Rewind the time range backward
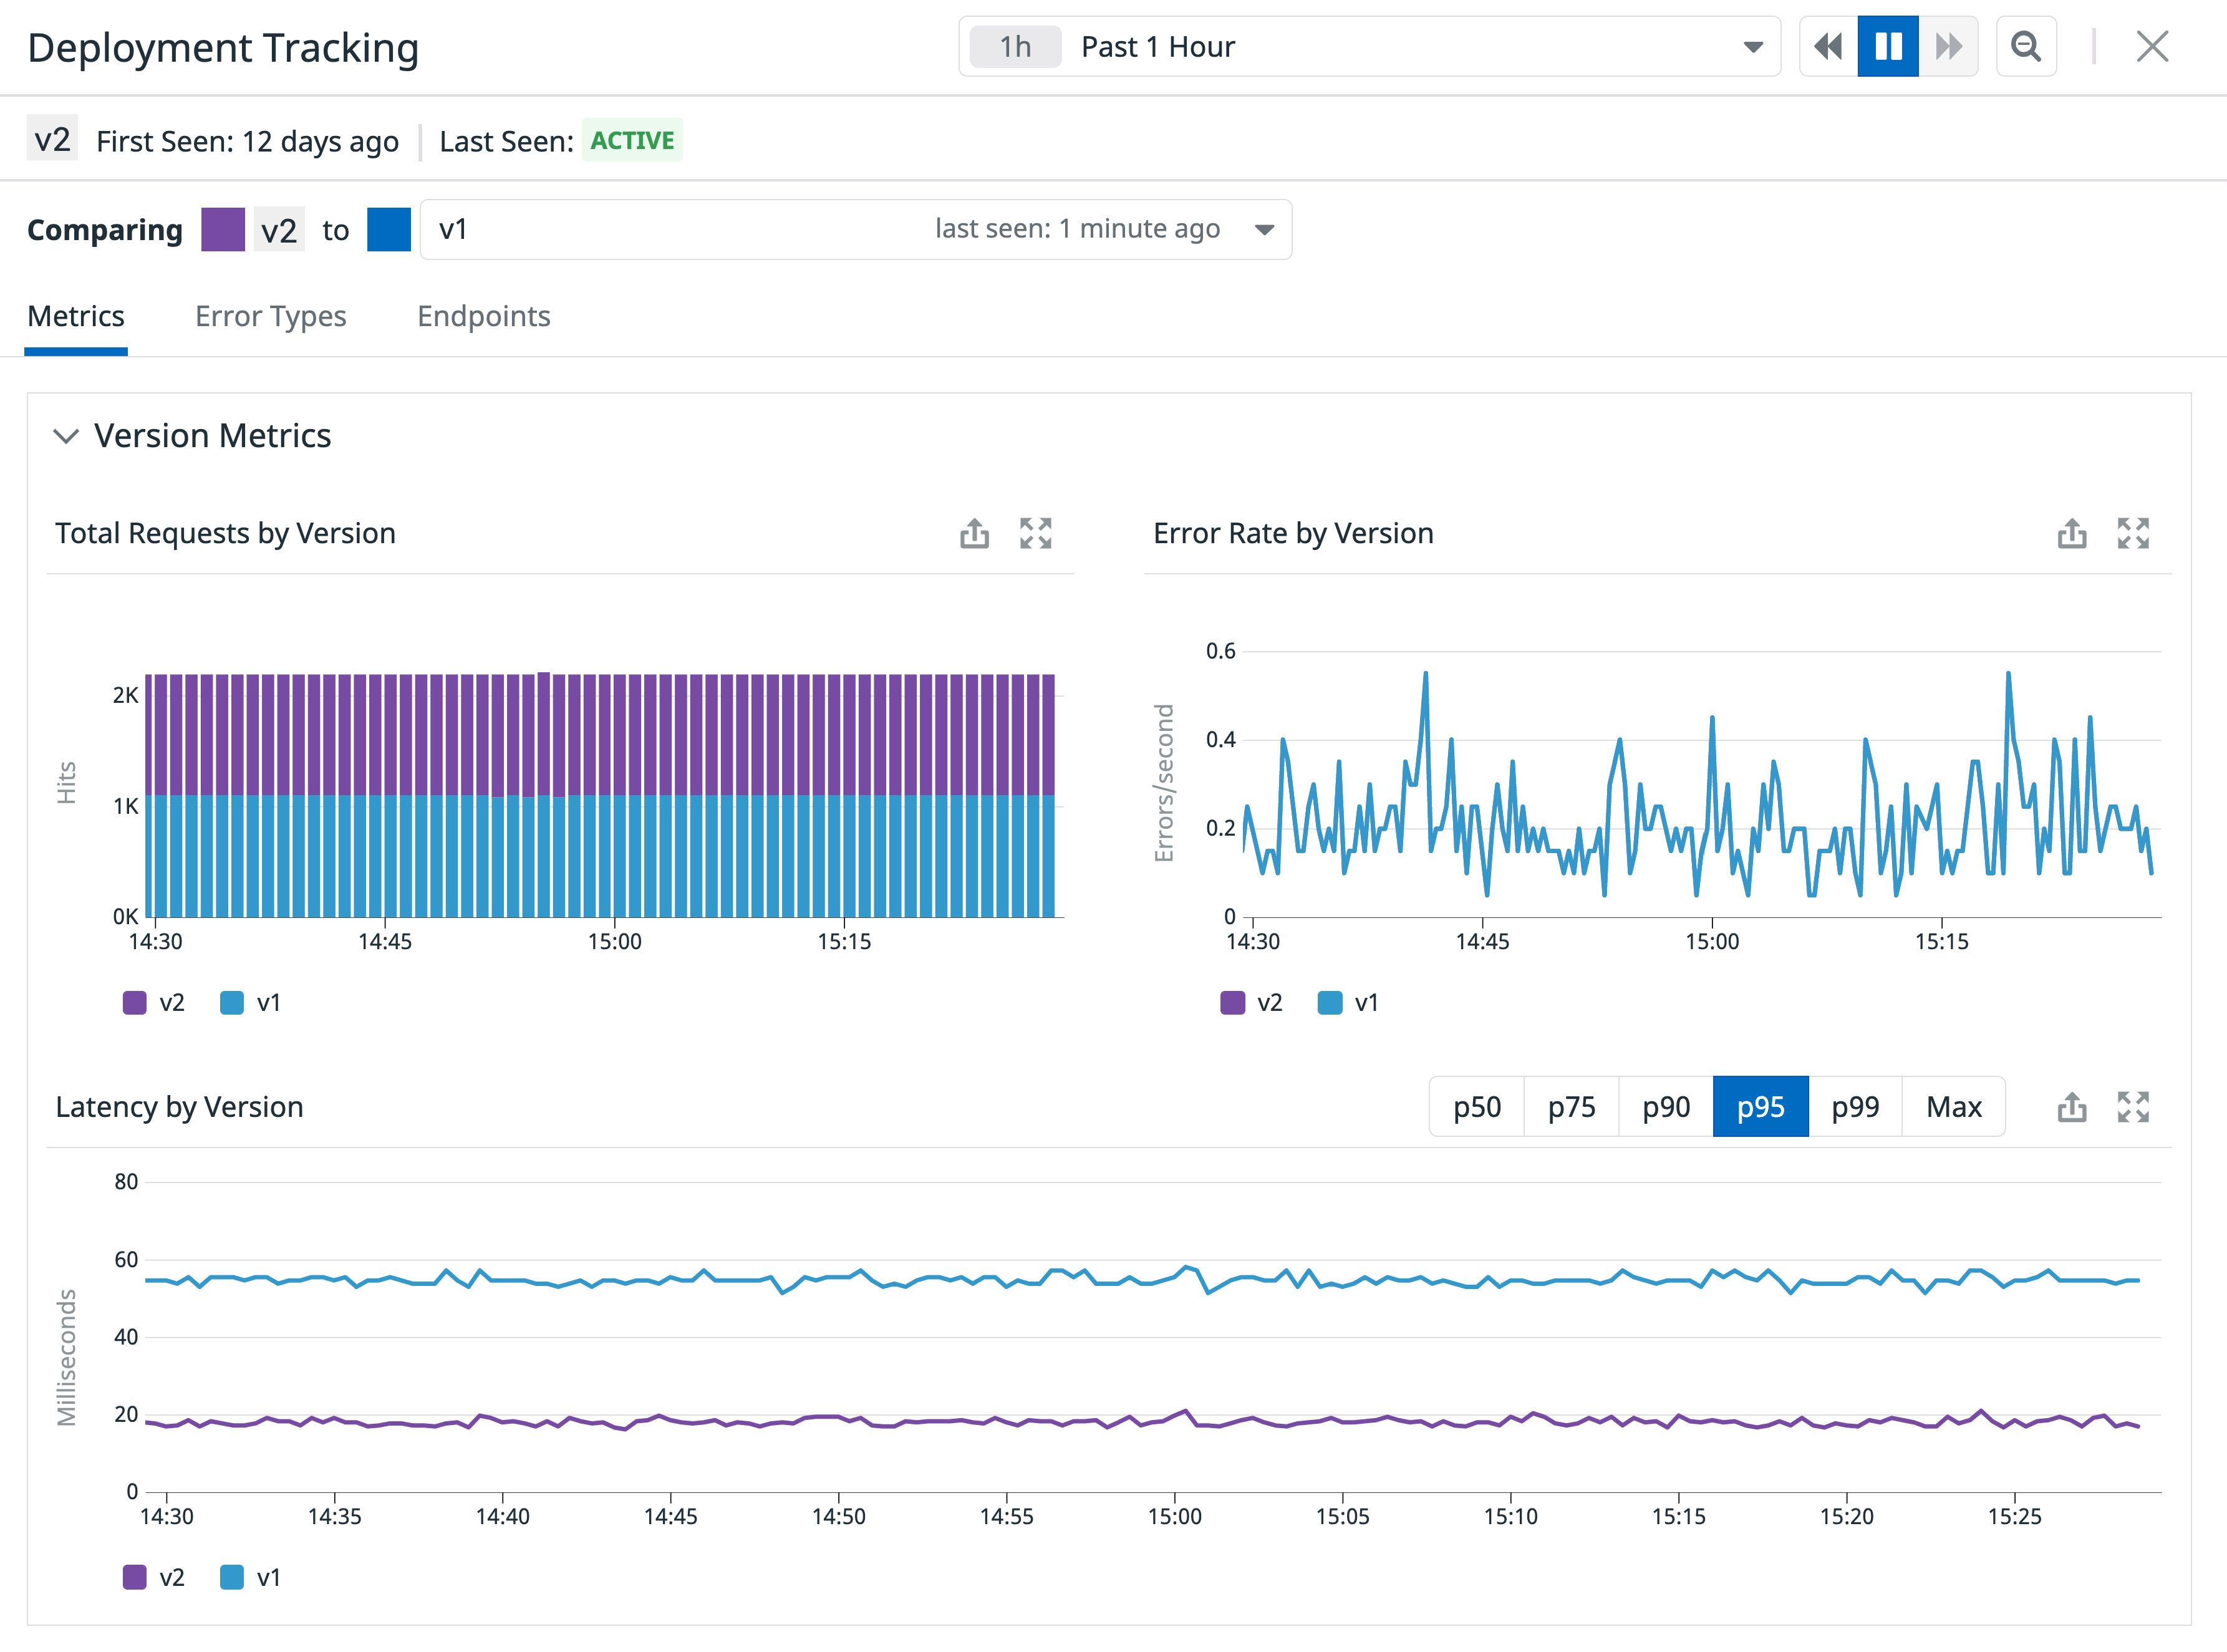 pyautogui.click(x=1828, y=46)
